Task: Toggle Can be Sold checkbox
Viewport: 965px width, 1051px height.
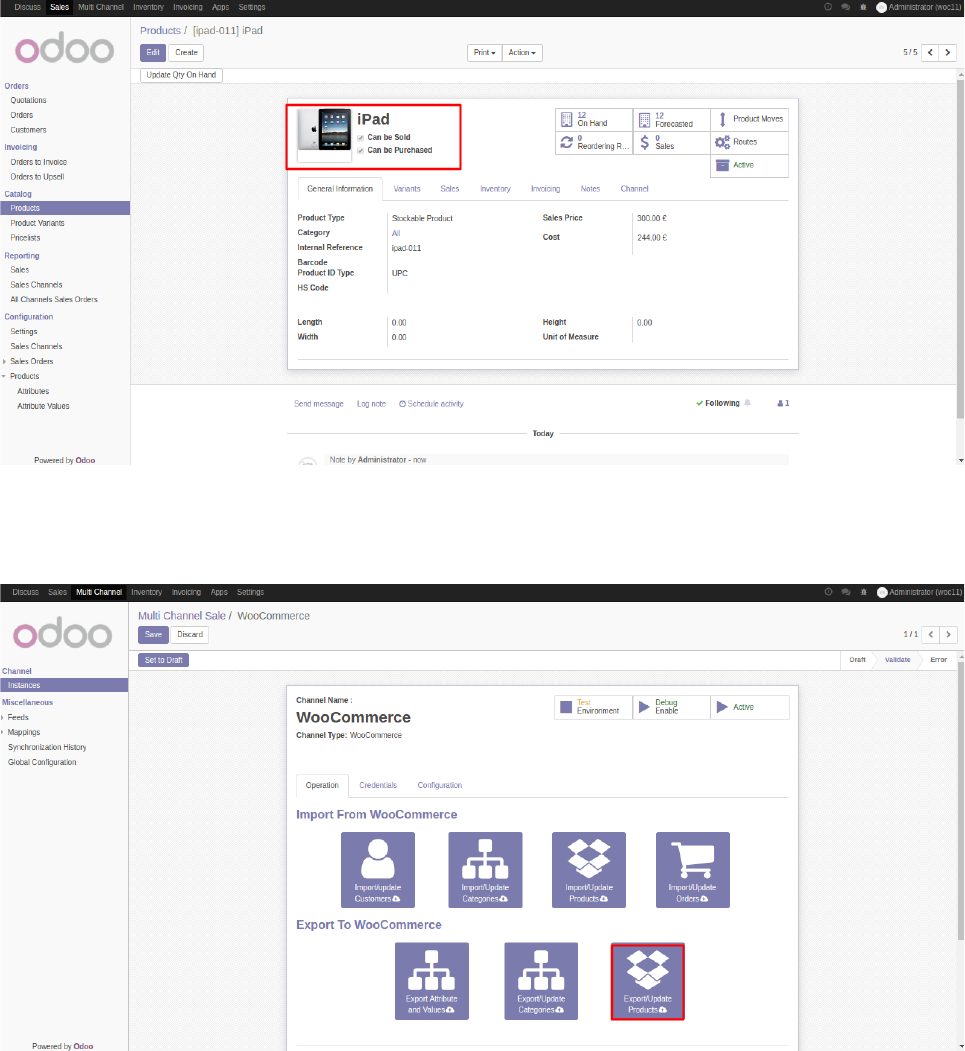Action: tap(361, 137)
